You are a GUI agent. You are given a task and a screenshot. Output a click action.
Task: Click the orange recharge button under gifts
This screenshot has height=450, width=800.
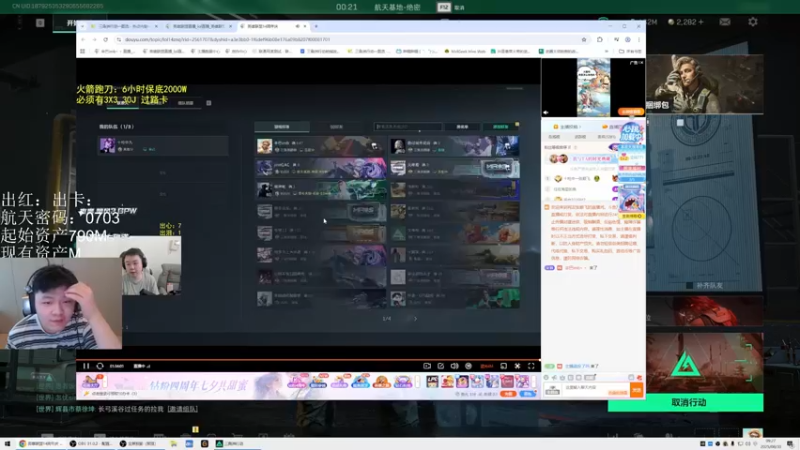coord(508,394)
